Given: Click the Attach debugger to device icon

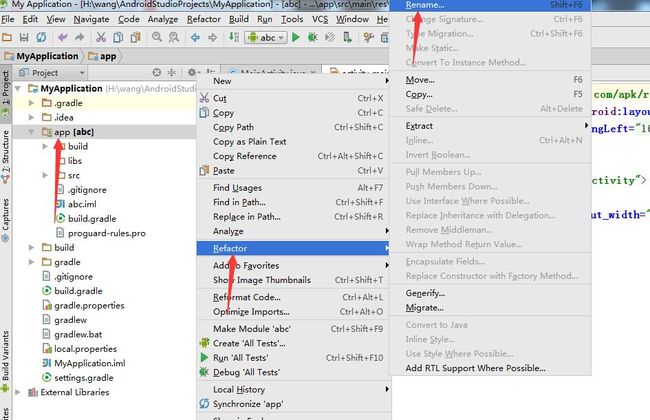Looking at the screenshot, I should click(x=347, y=37).
